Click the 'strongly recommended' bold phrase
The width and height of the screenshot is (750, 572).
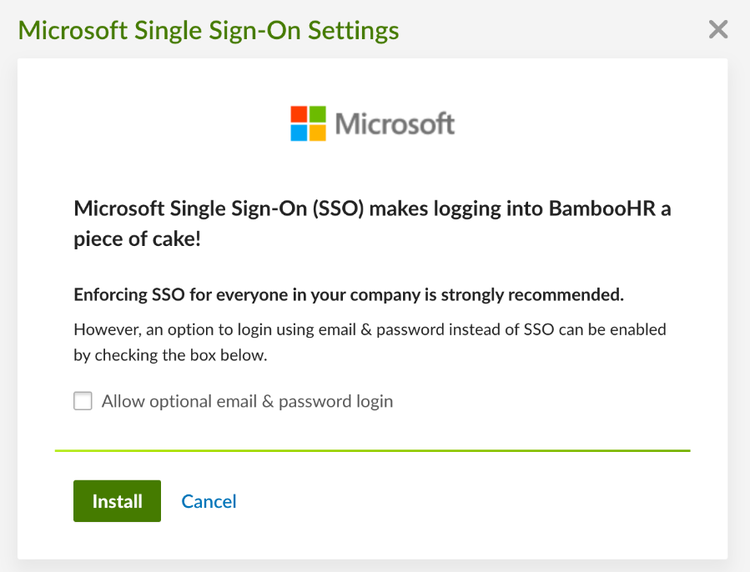[x=532, y=295]
